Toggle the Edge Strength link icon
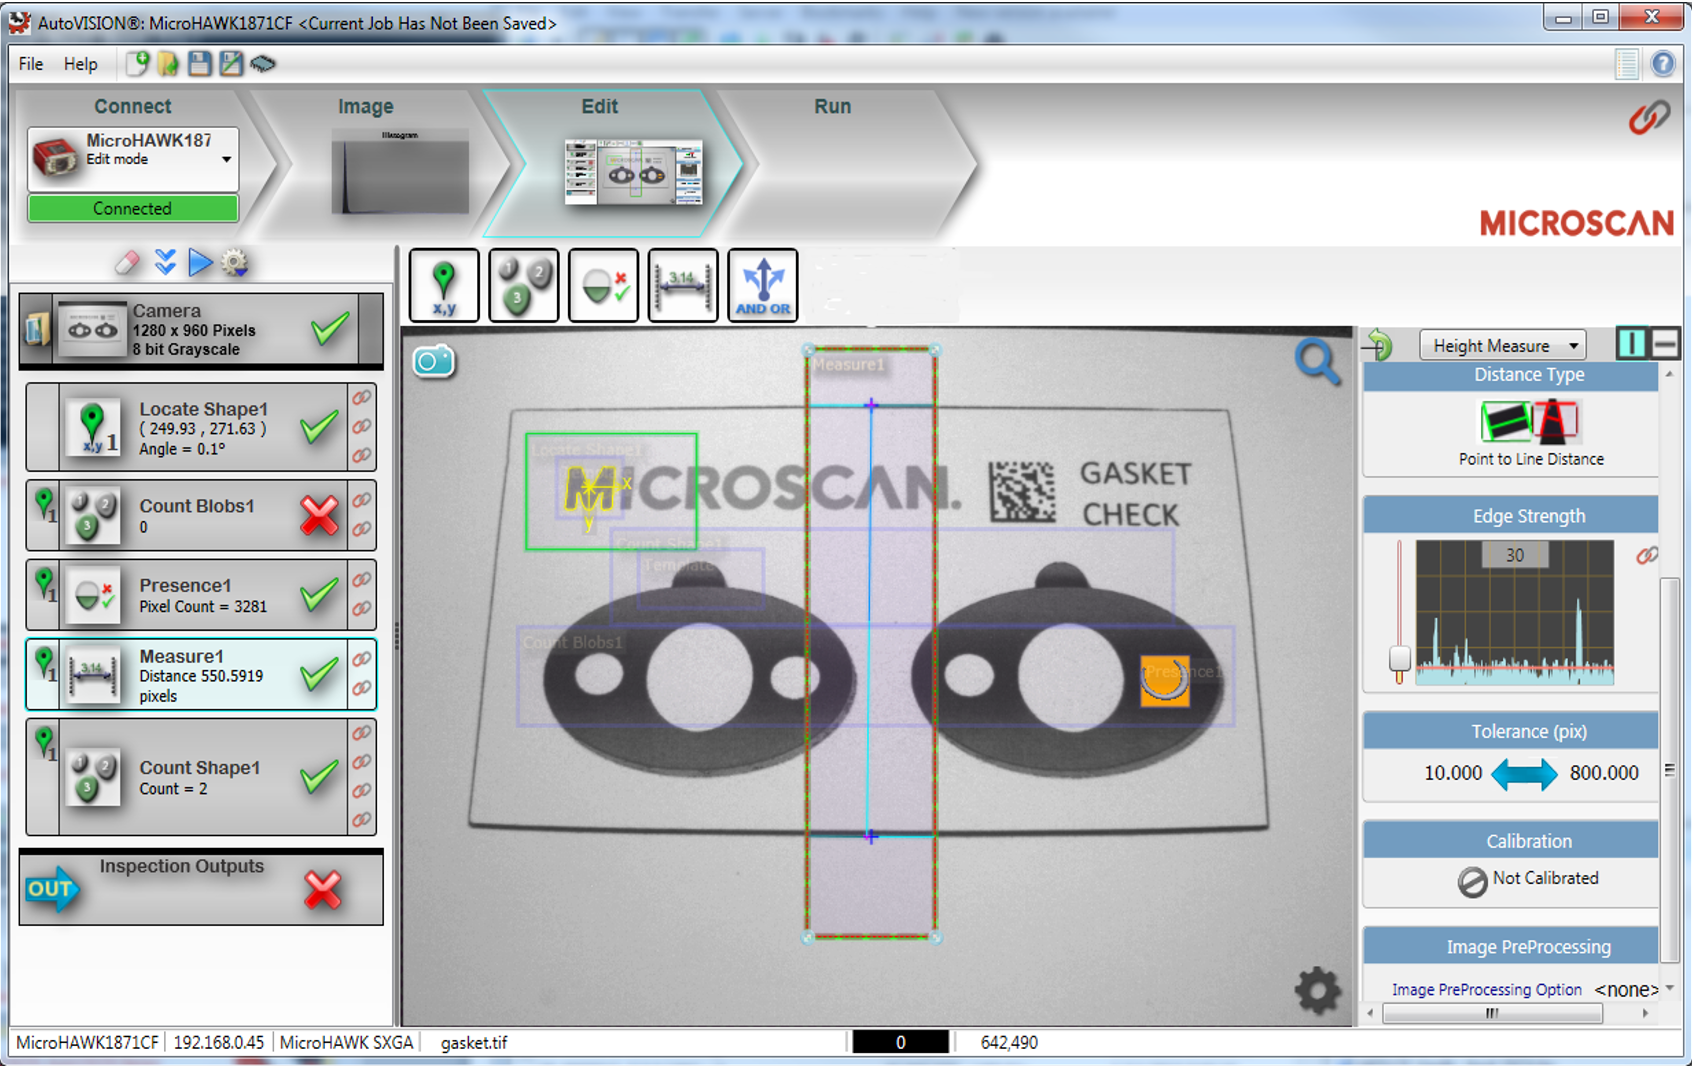This screenshot has width=1692, height=1066. point(1646,556)
